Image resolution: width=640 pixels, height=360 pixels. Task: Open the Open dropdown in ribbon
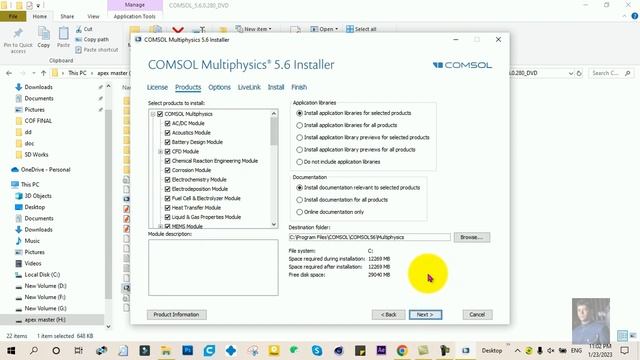click(x=325, y=29)
